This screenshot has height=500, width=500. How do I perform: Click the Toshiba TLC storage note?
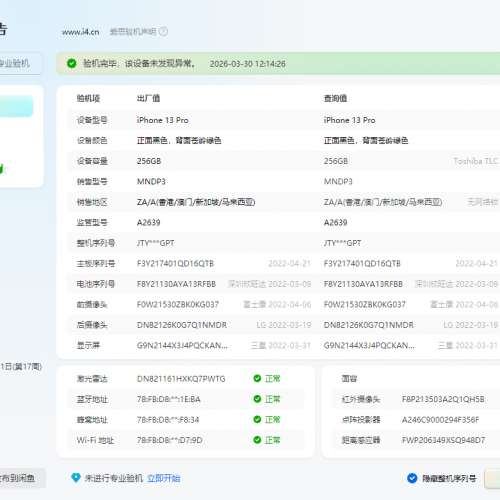pyautogui.click(x=476, y=161)
